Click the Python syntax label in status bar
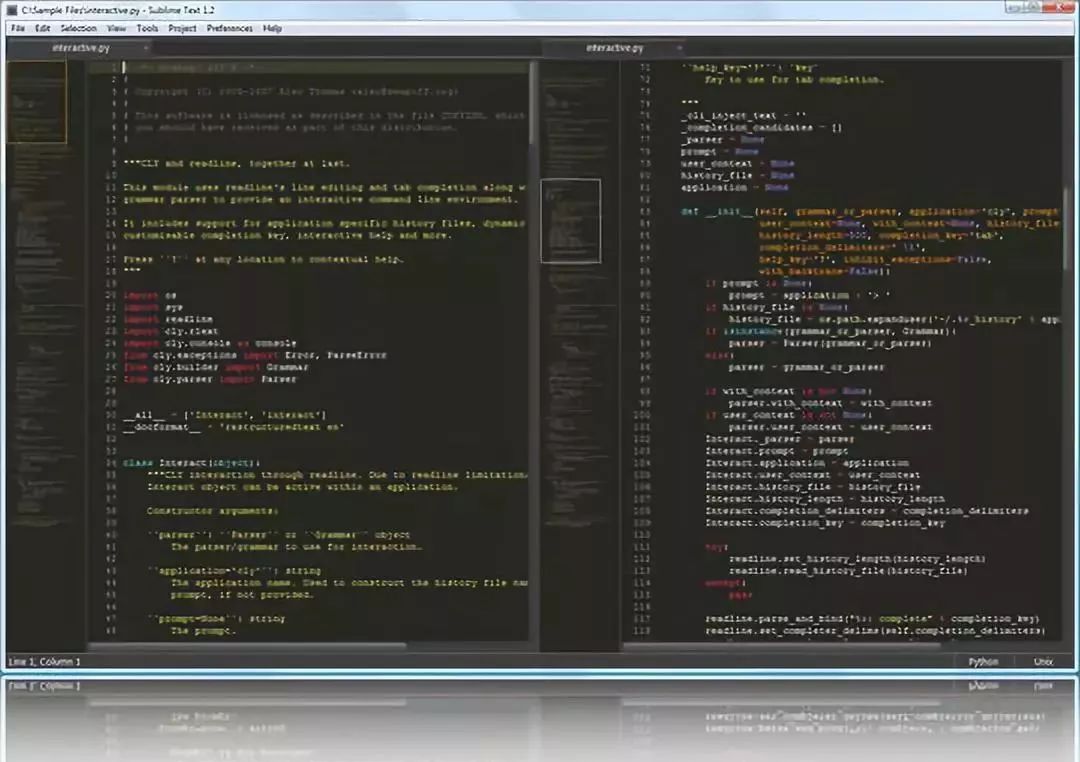This screenshot has height=762, width=1080. 983,661
